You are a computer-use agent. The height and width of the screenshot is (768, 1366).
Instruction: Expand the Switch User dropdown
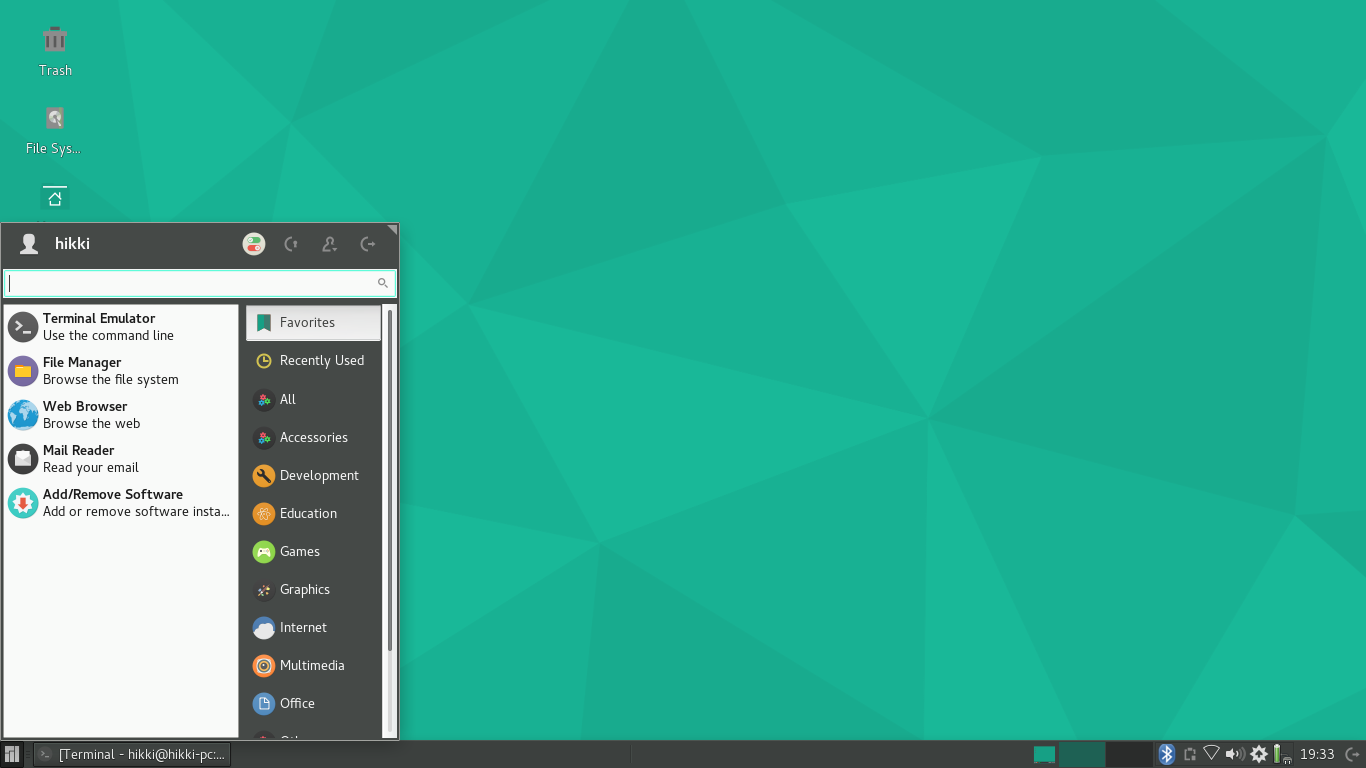tap(329, 243)
